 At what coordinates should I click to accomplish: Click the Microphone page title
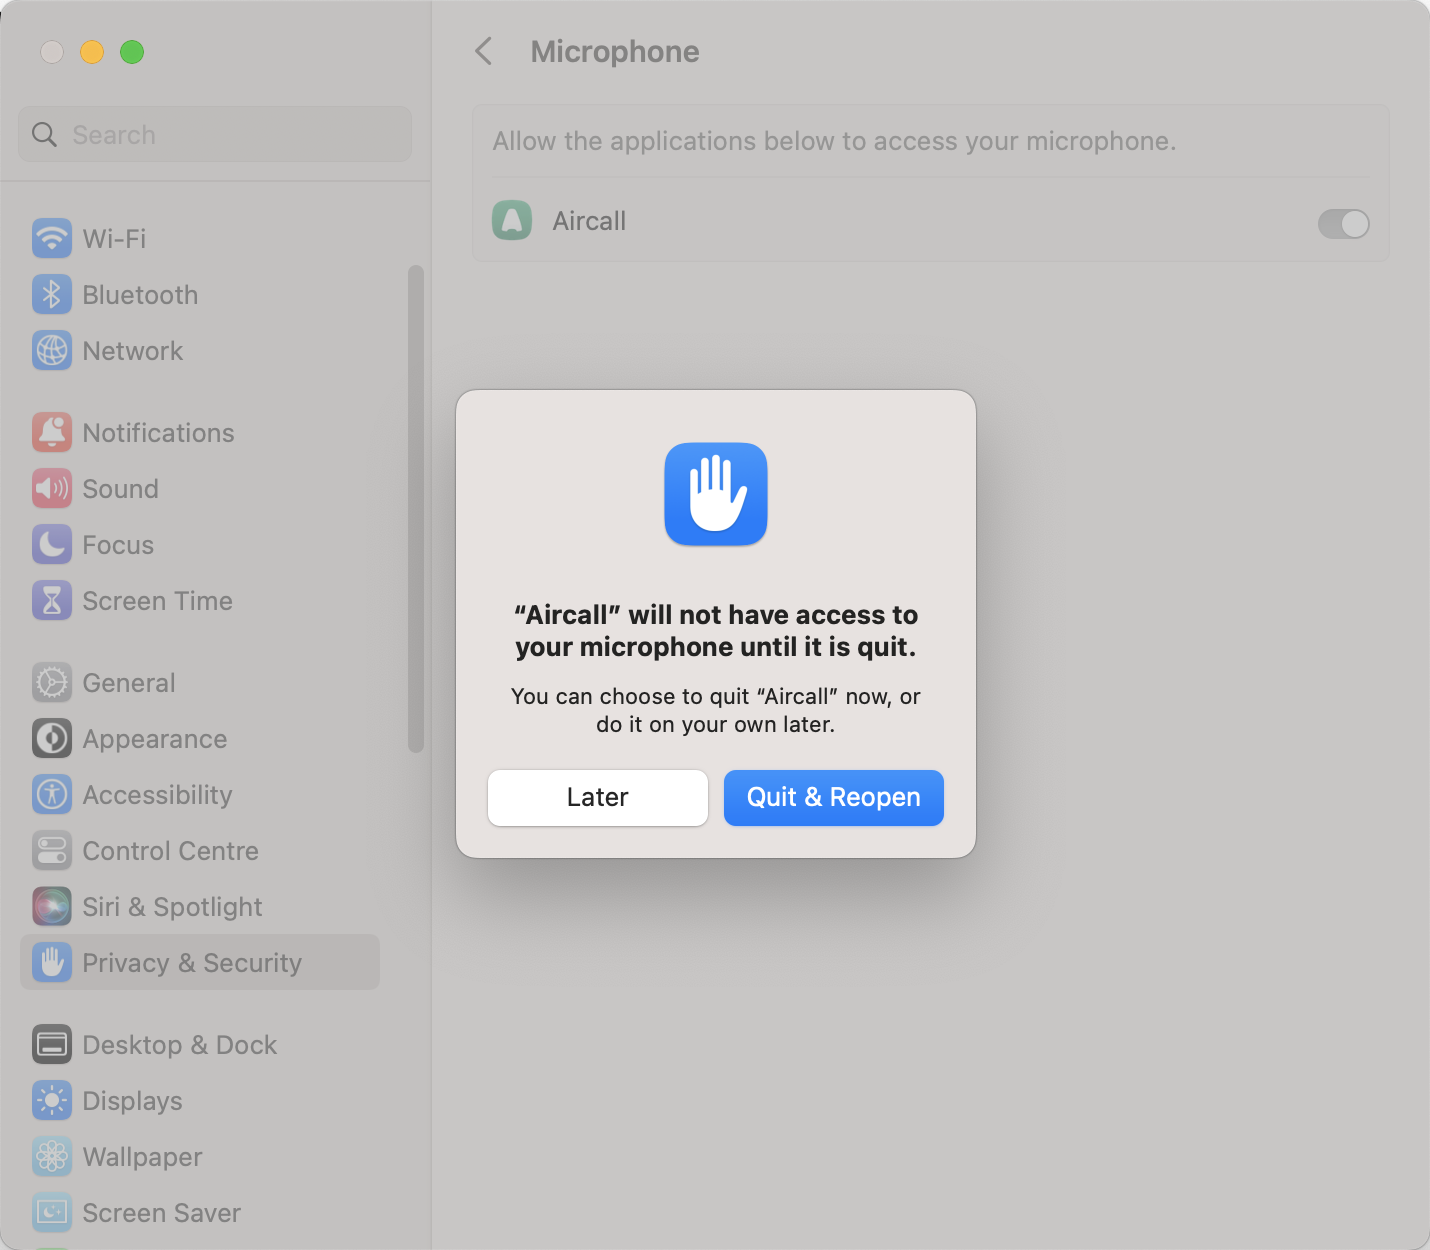click(x=615, y=52)
